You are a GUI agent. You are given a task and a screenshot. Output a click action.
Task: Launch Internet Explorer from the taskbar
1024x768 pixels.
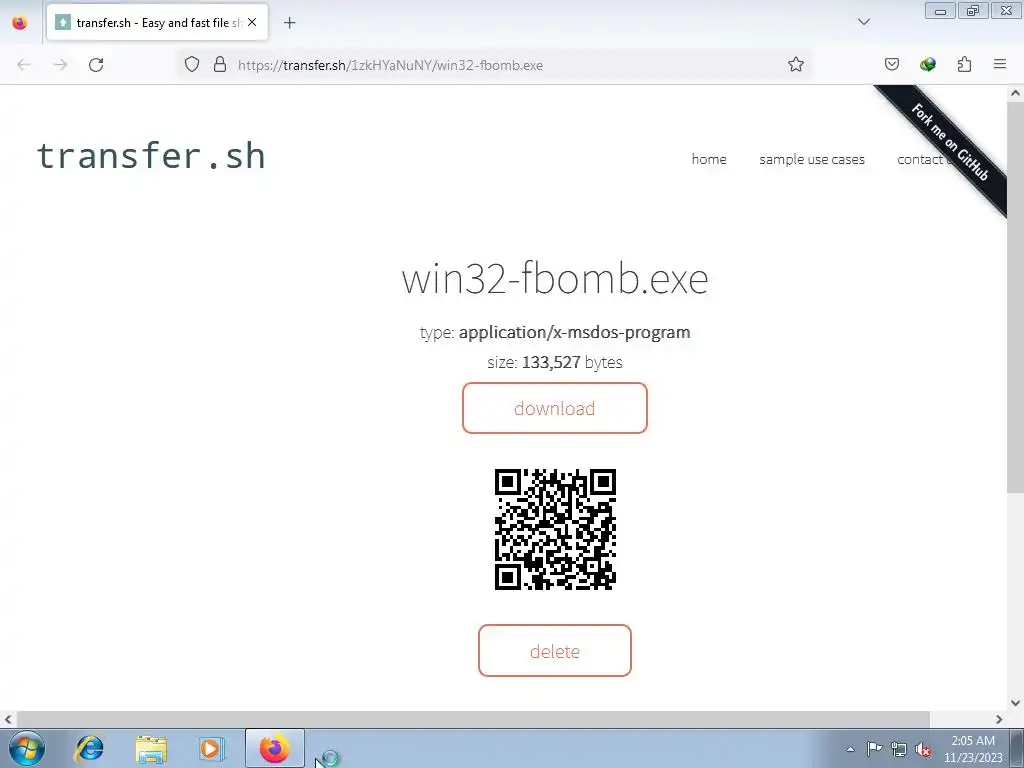point(89,748)
